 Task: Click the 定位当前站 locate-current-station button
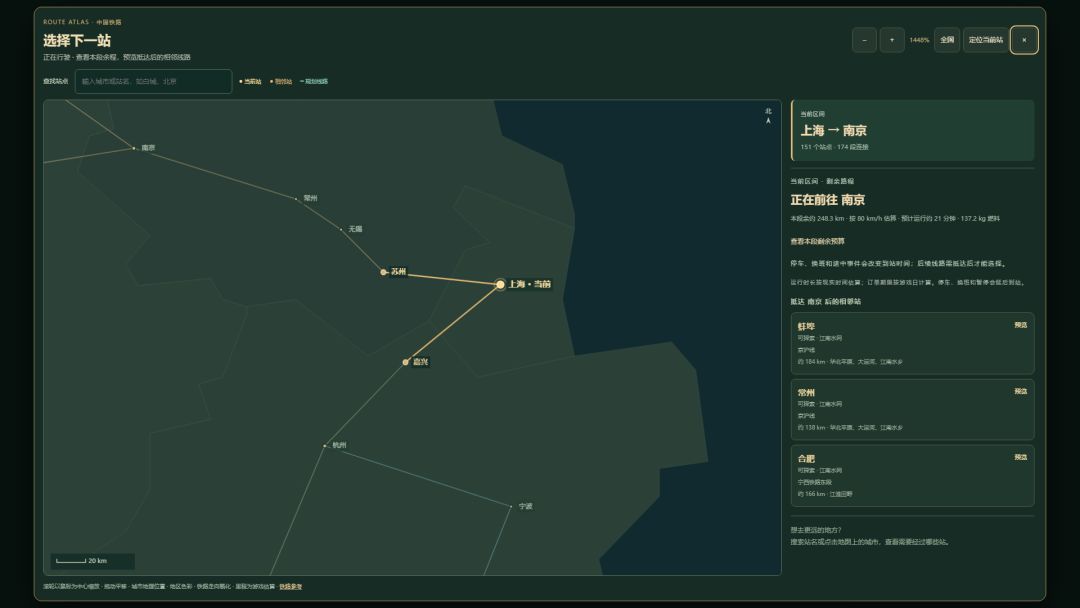pos(986,40)
